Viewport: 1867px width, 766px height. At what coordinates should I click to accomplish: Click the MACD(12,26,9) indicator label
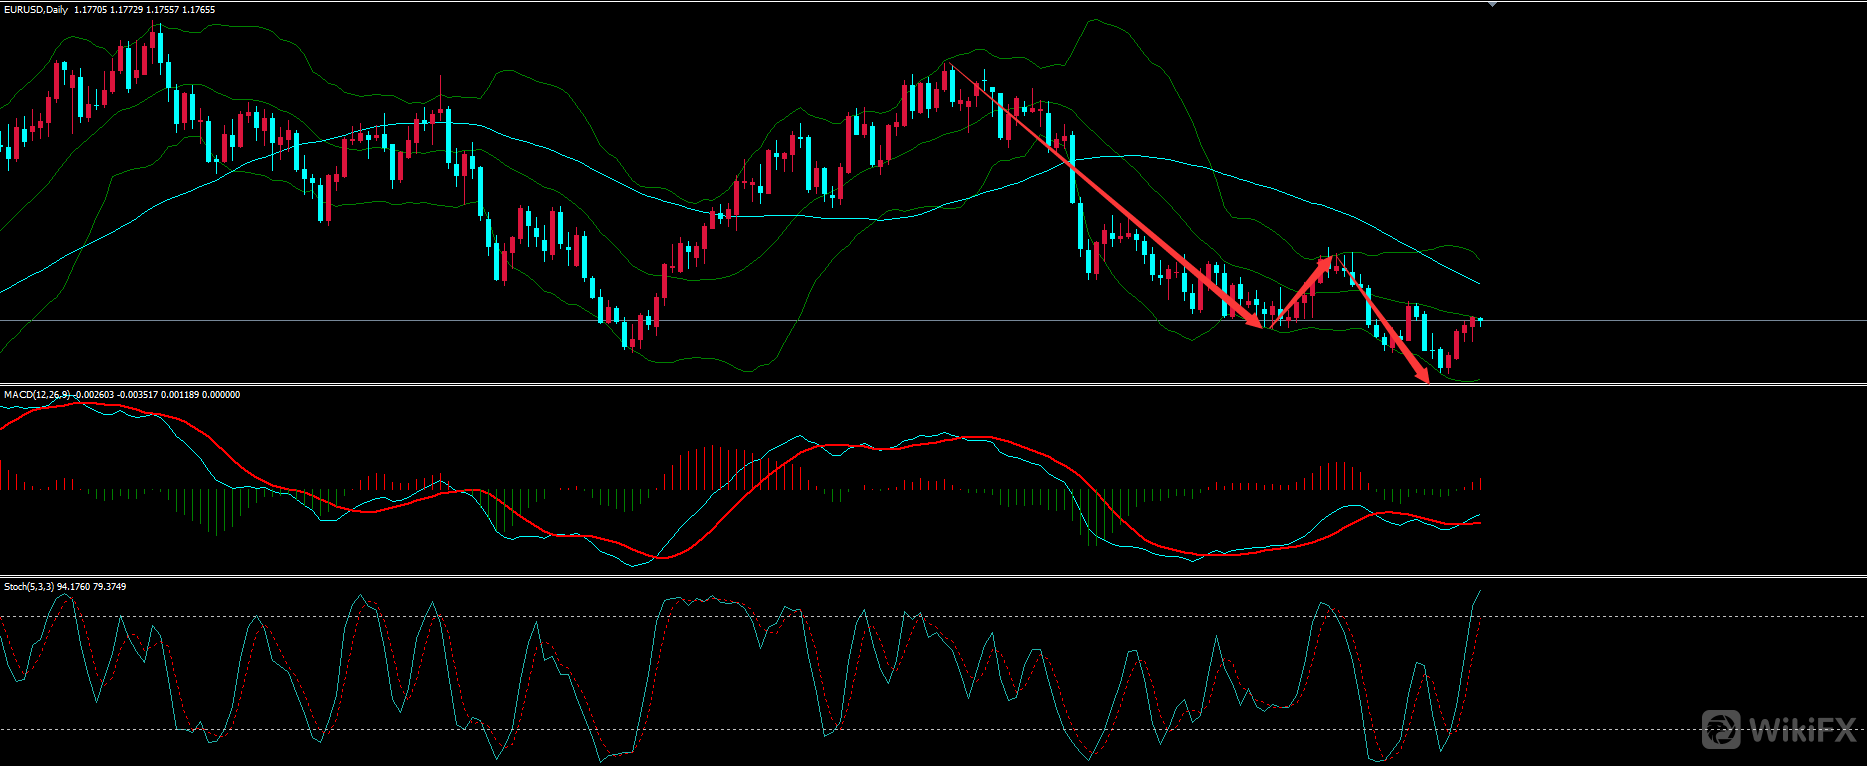[37, 395]
